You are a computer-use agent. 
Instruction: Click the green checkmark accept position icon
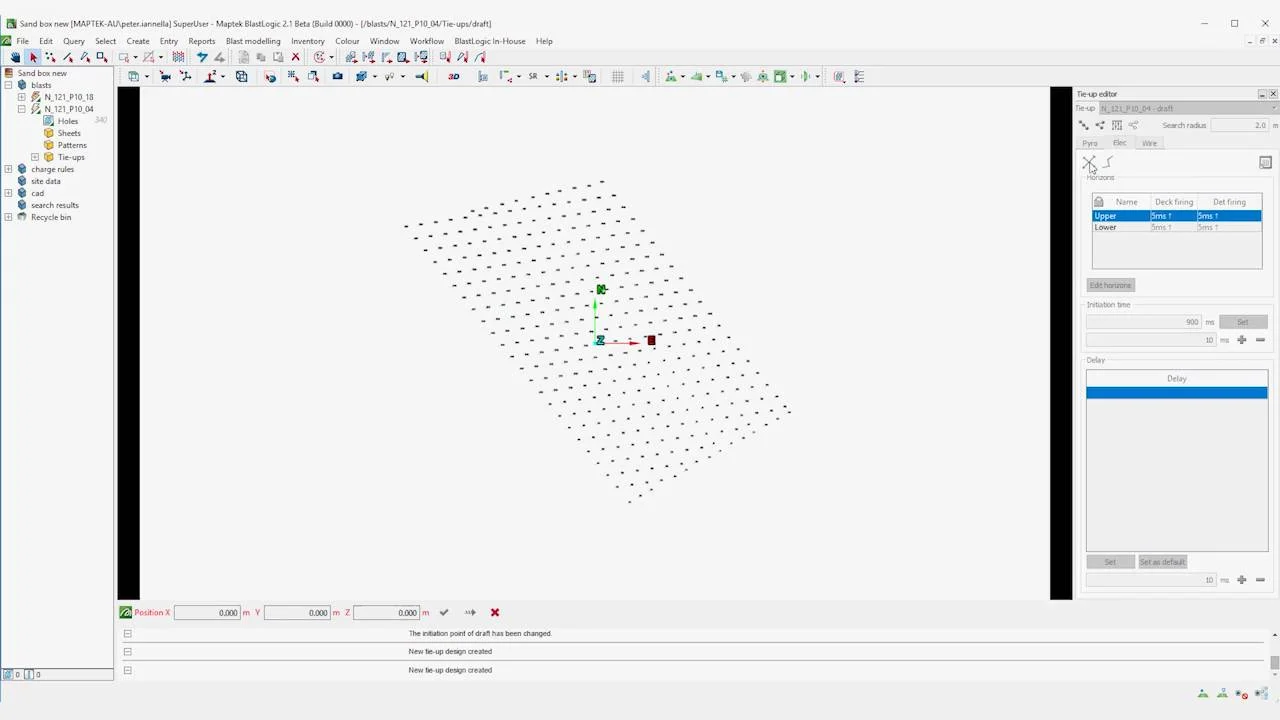(x=444, y=612)
